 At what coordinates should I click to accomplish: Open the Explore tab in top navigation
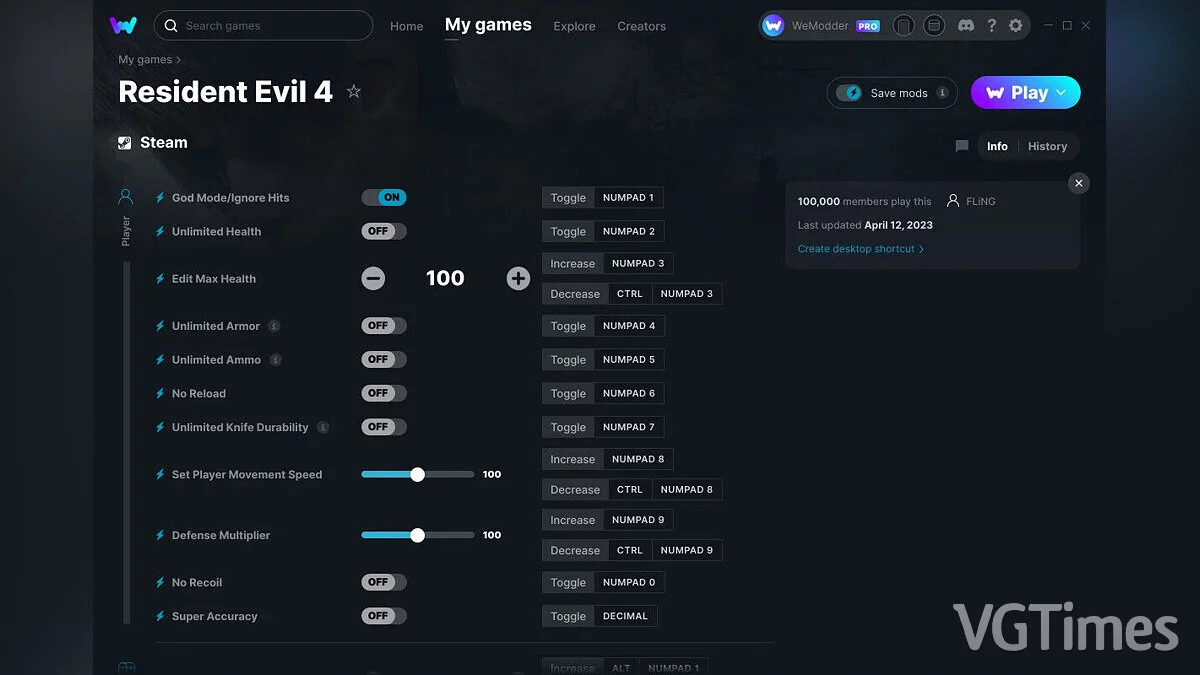point(574,26)
